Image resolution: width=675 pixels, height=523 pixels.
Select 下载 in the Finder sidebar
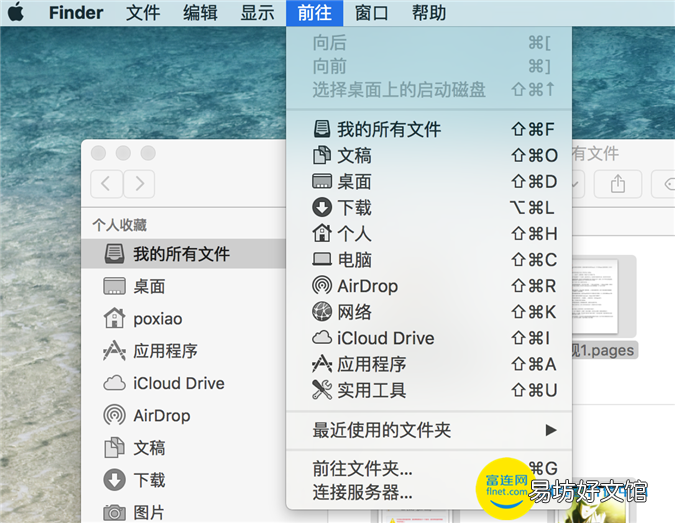[184, 480]
